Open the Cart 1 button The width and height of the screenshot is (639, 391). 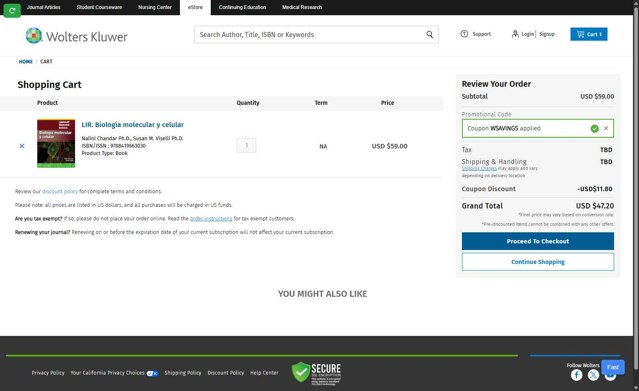[588, 34]
